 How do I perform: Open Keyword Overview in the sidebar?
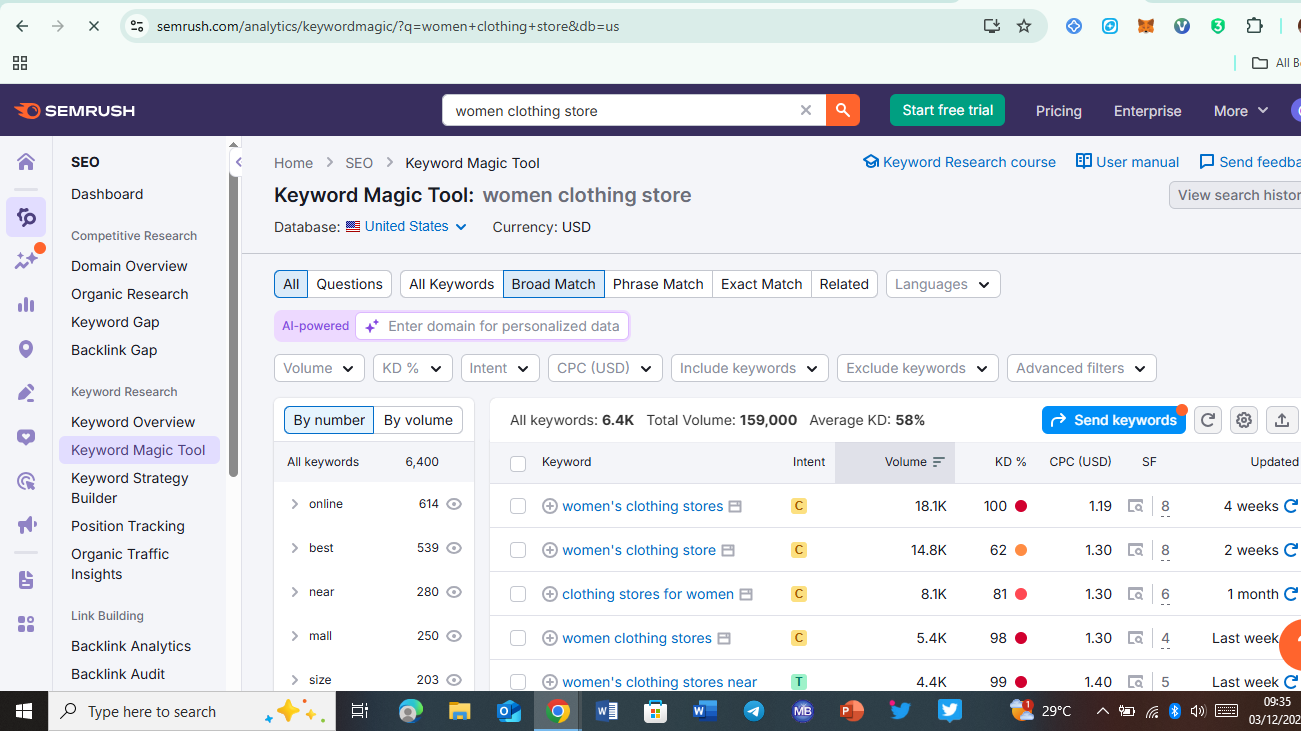coord(133,422)
